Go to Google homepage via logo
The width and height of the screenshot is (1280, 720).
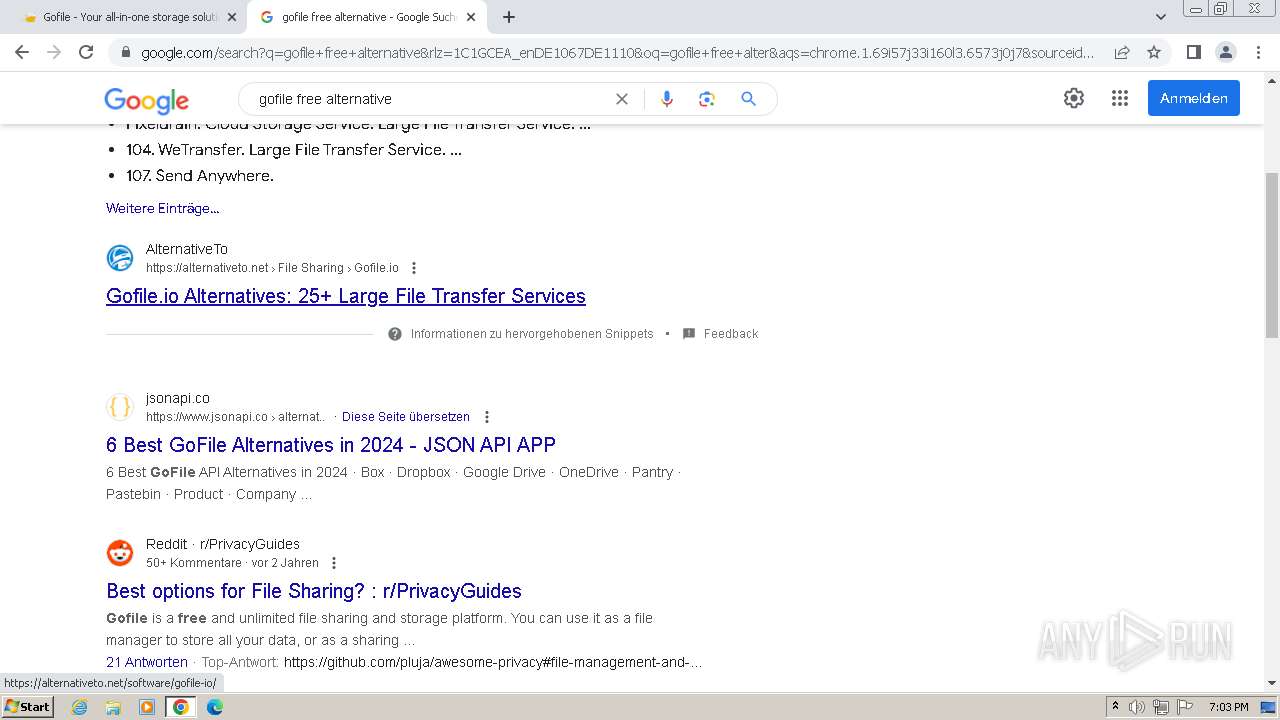(146, 100)
